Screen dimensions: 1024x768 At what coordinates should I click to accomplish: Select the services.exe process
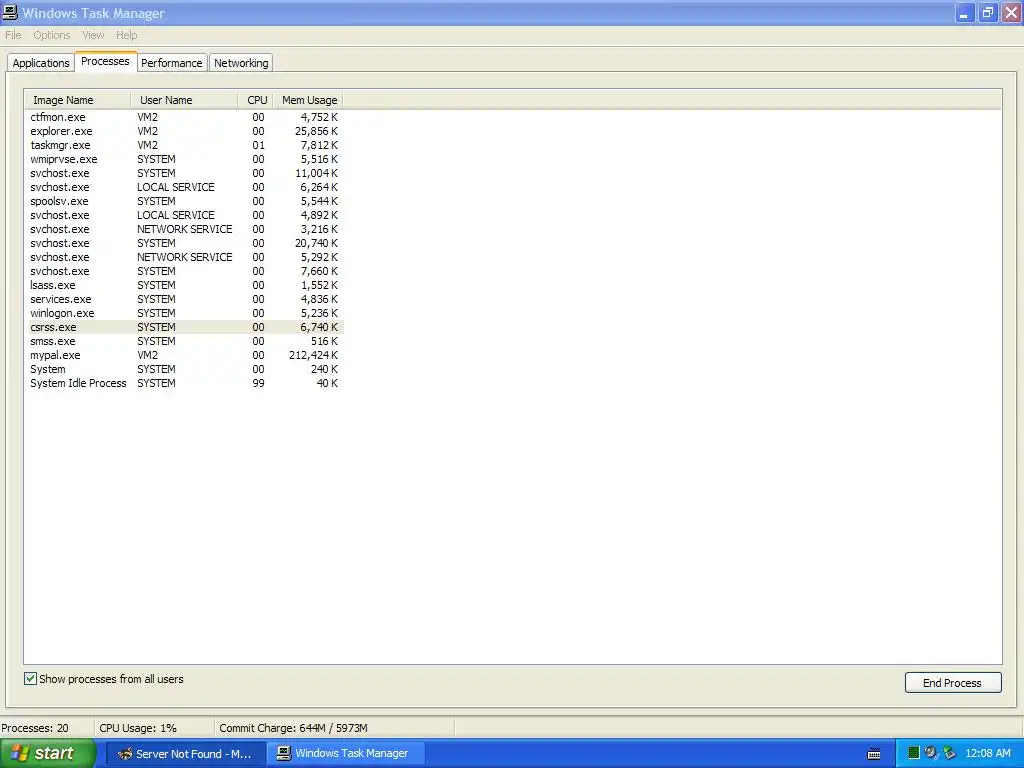click(184, 299)
